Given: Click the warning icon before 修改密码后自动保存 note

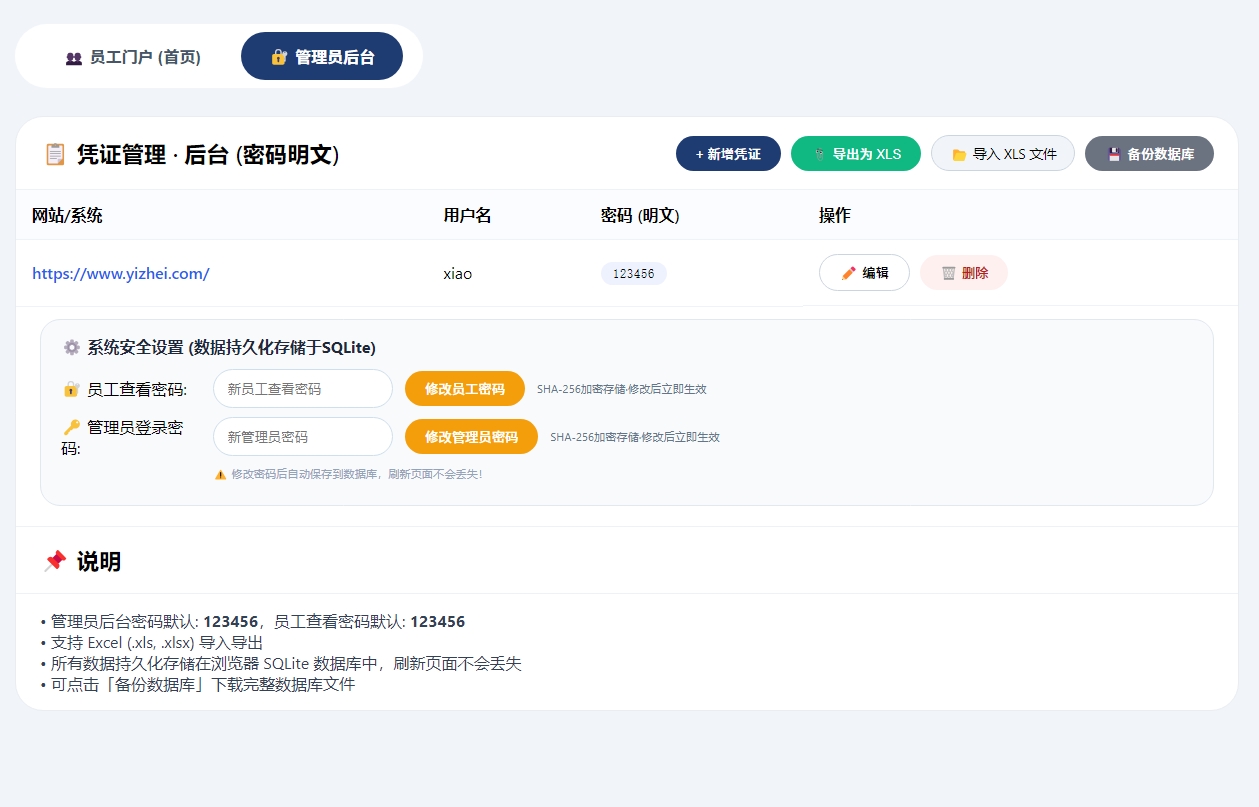Looking at the screenshot, I should pos(221,474).
